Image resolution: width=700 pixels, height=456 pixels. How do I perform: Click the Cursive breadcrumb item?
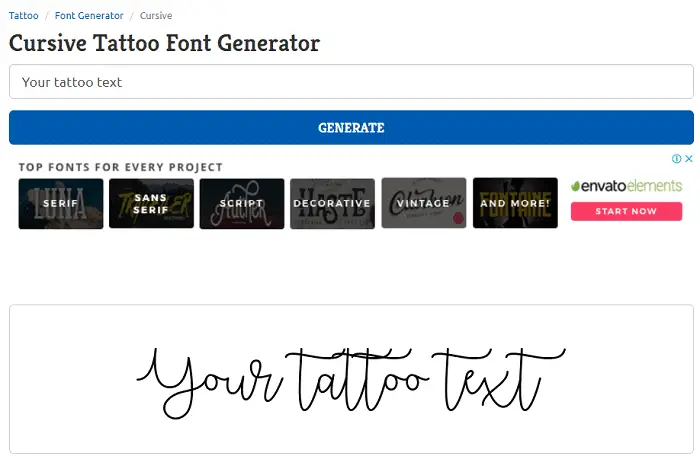(156, 16)
